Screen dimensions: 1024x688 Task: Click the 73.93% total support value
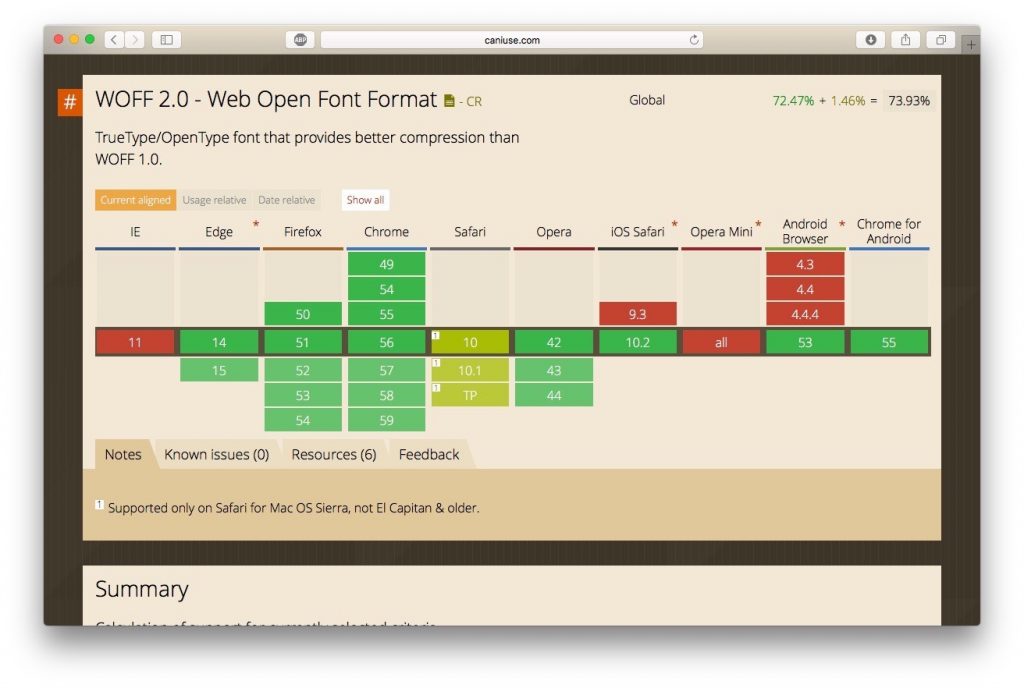(909, 101)
